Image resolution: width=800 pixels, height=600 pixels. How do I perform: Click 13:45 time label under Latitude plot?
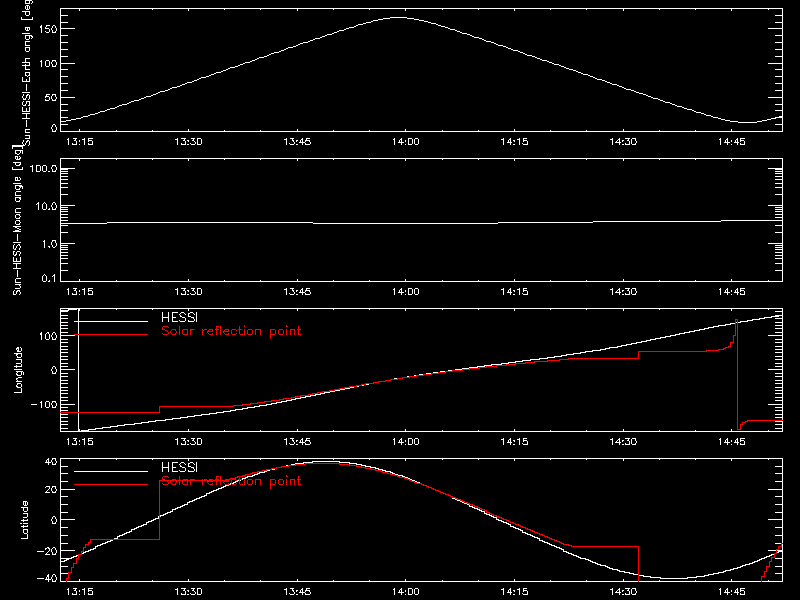297,591
